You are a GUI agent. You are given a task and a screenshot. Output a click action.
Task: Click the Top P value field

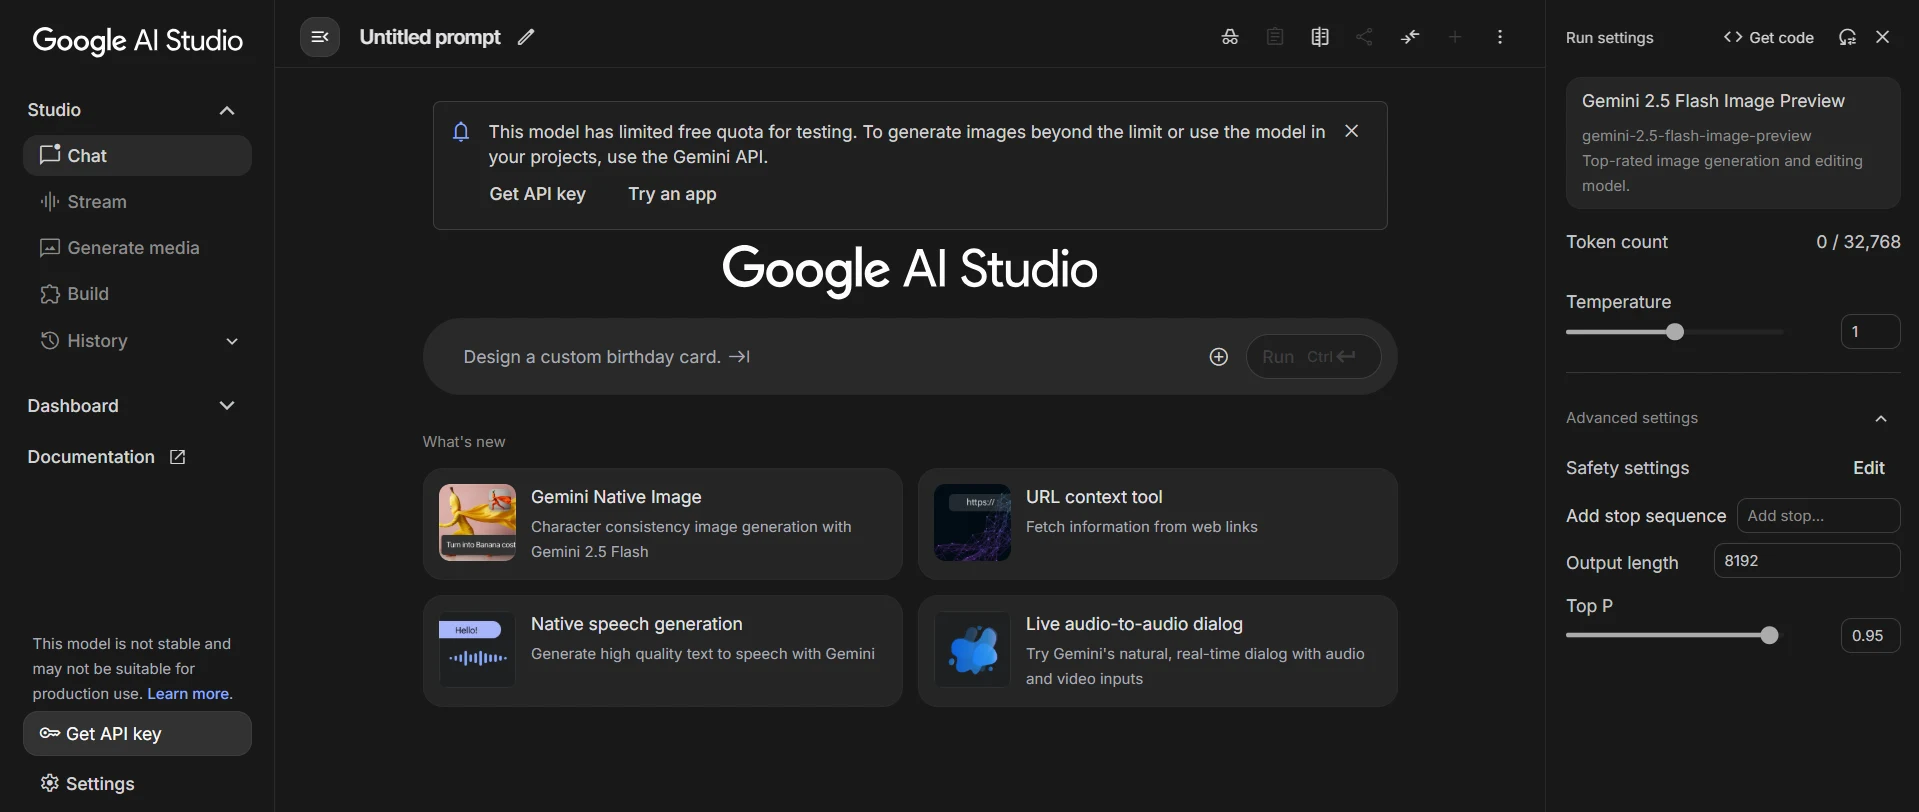[x=1870, y=636]
